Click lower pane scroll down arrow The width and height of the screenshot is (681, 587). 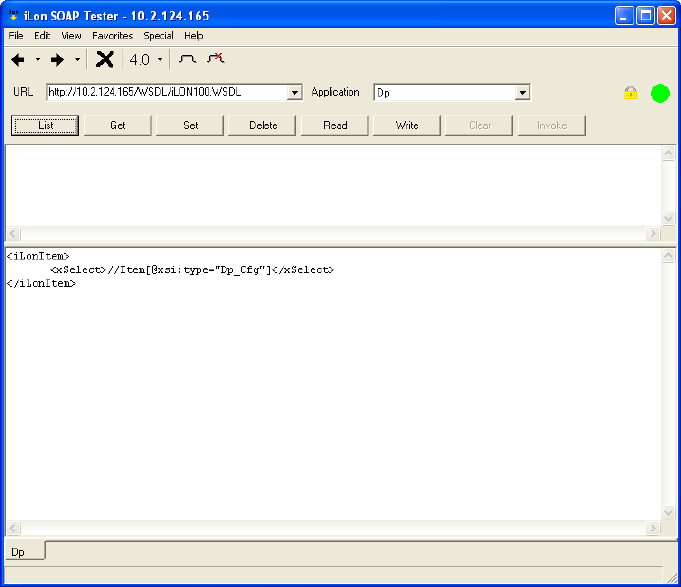[668, 512]
